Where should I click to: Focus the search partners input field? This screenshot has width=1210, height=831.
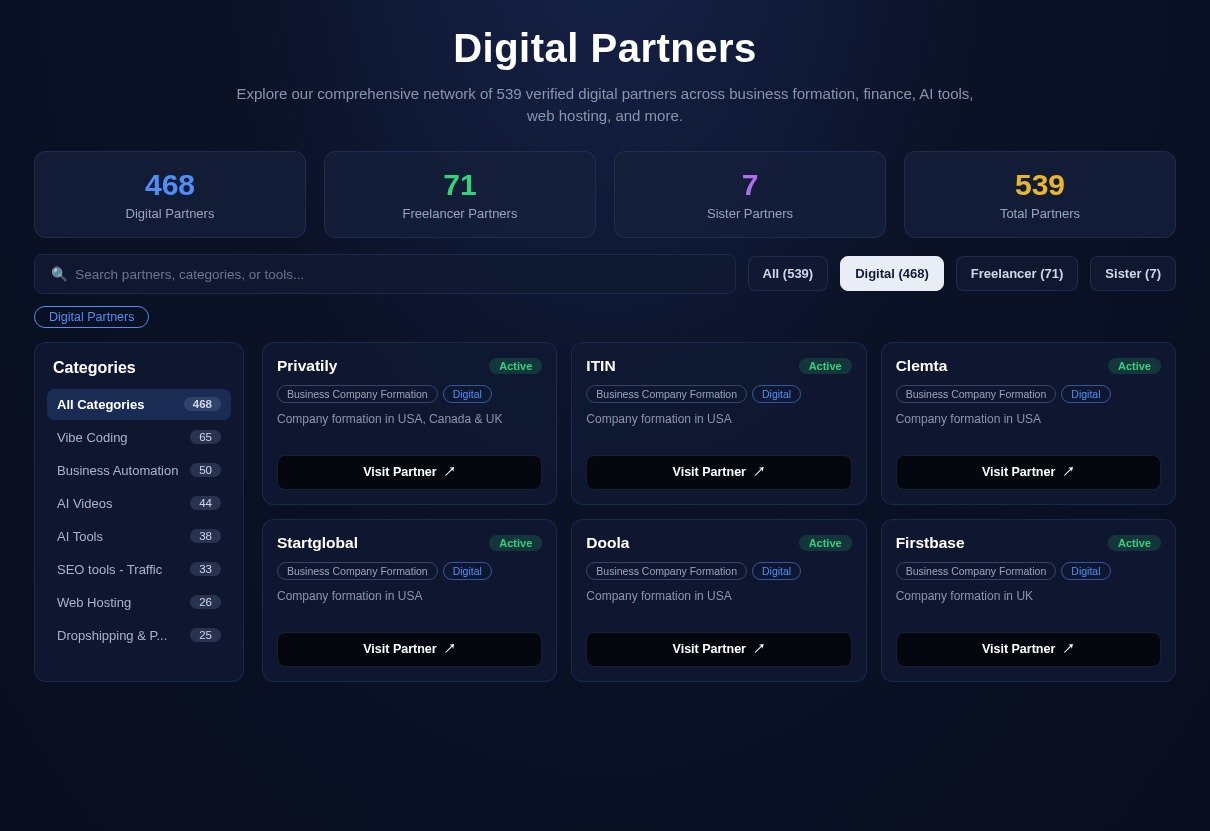pos(385,274)
